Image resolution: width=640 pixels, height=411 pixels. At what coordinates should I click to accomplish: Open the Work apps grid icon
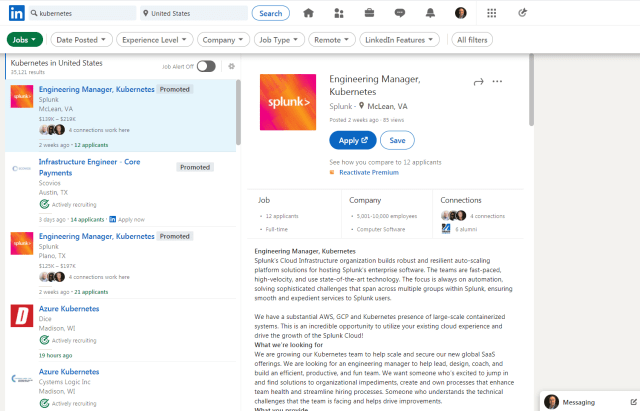tap(491, 13)
